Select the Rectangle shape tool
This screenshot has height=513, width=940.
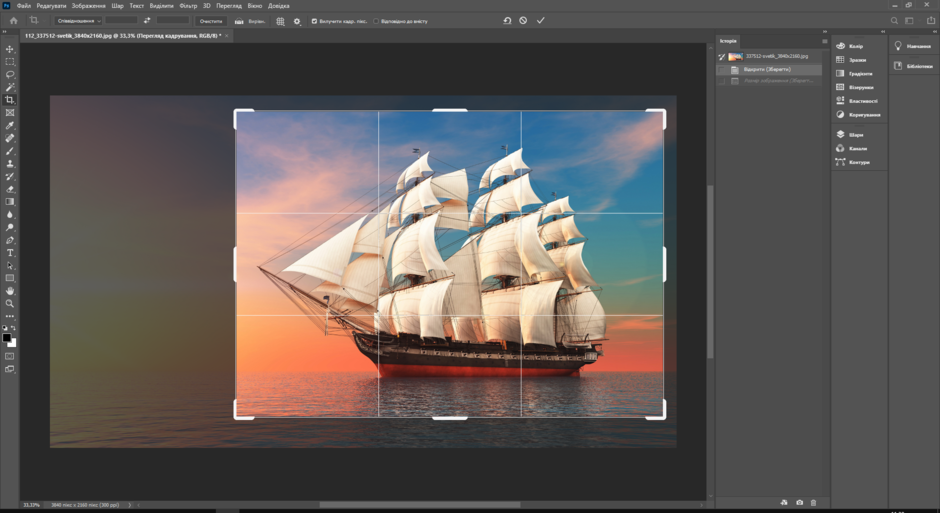(10, 278)
